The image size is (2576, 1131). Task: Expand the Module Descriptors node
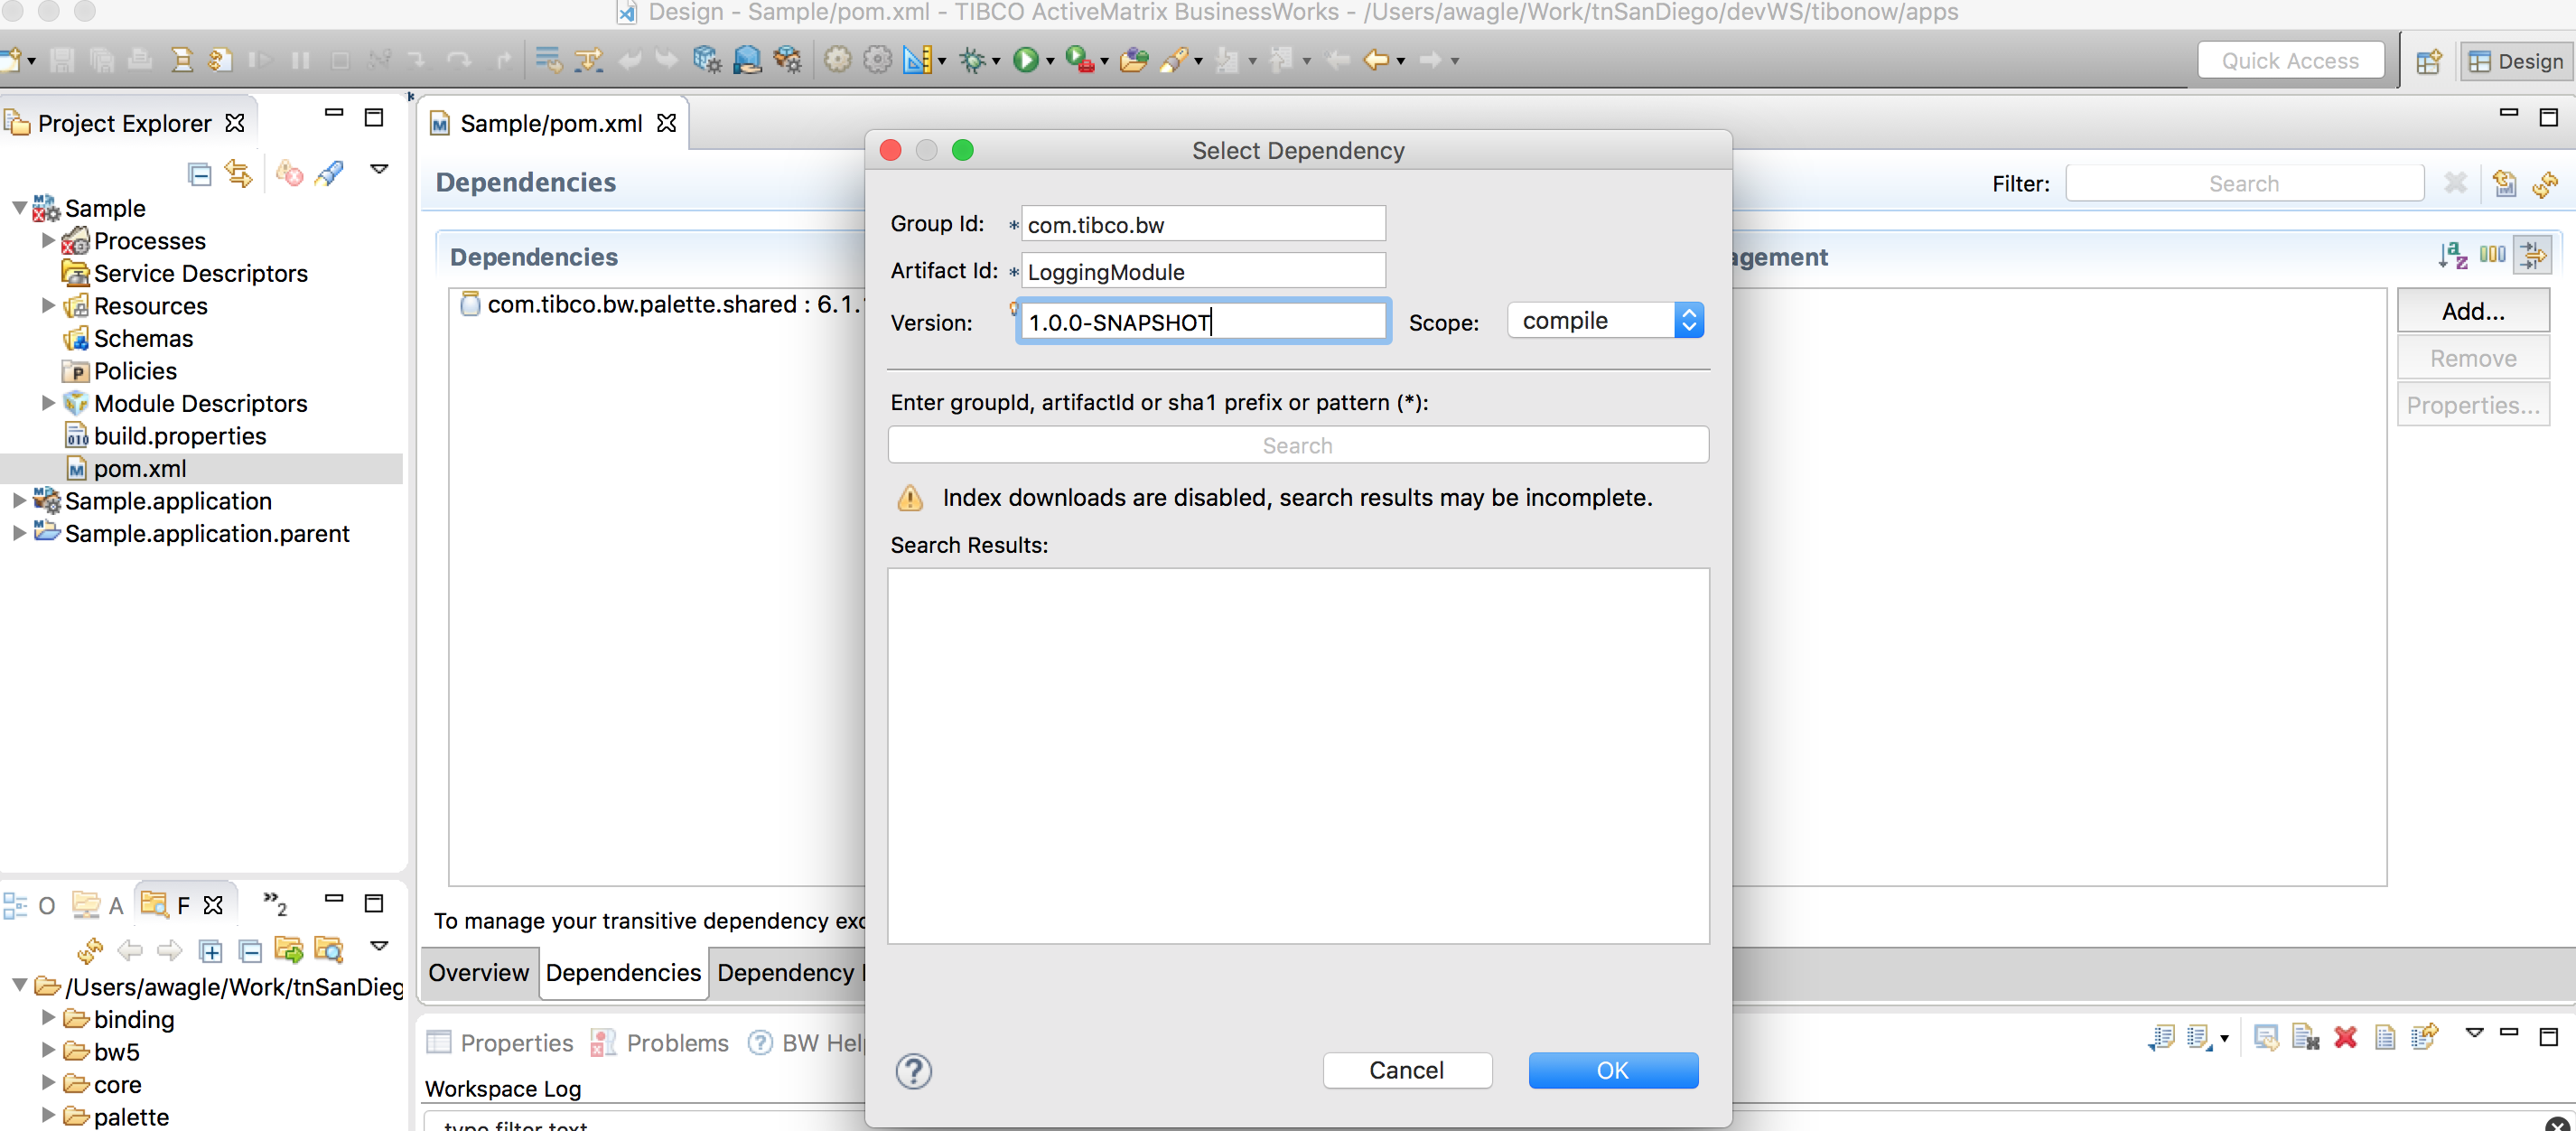click(x=48, y=403)
